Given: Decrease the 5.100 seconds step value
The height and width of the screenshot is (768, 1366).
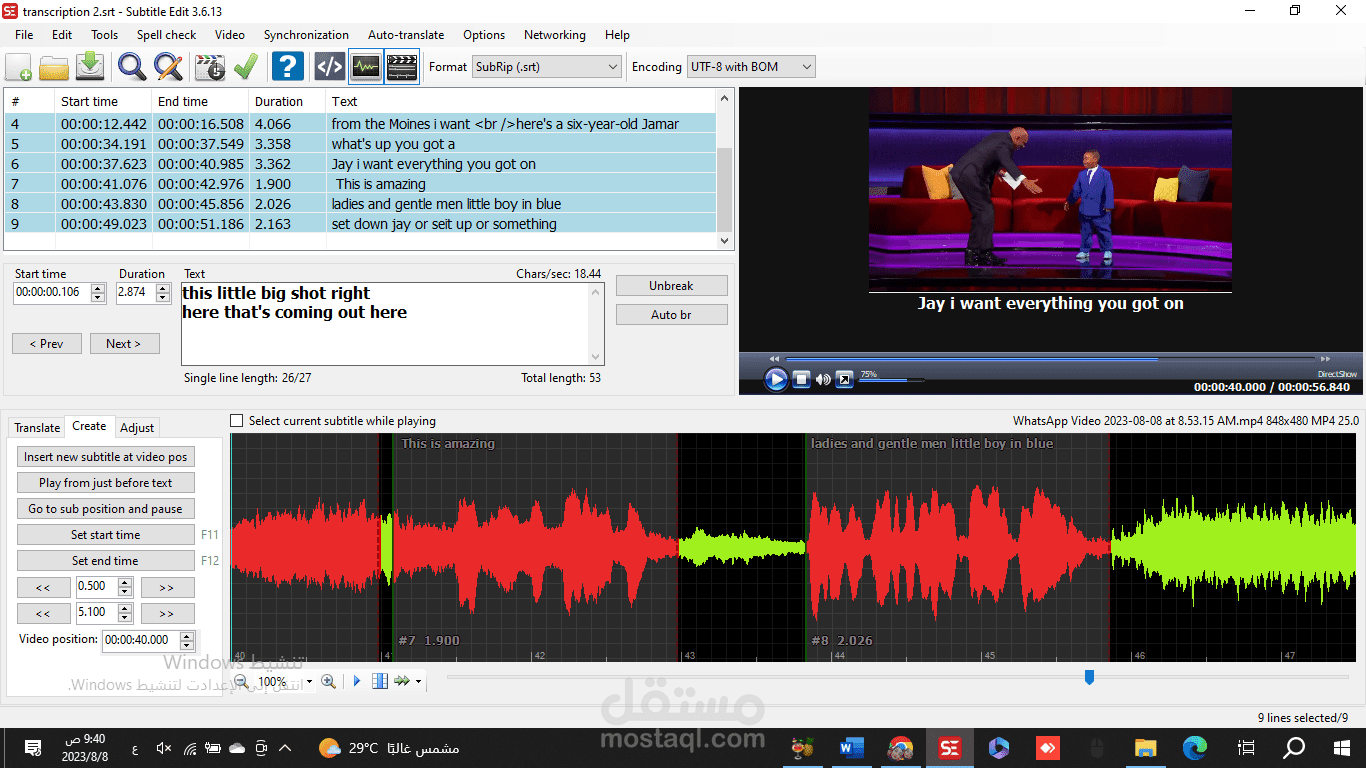Looking at the screenshot, I should point(125,618).
